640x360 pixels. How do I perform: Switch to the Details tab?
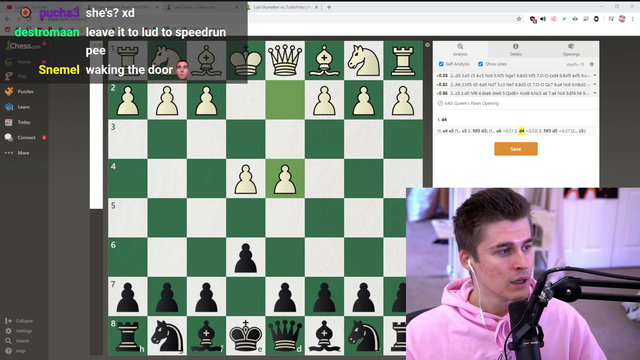click(516, 49)
